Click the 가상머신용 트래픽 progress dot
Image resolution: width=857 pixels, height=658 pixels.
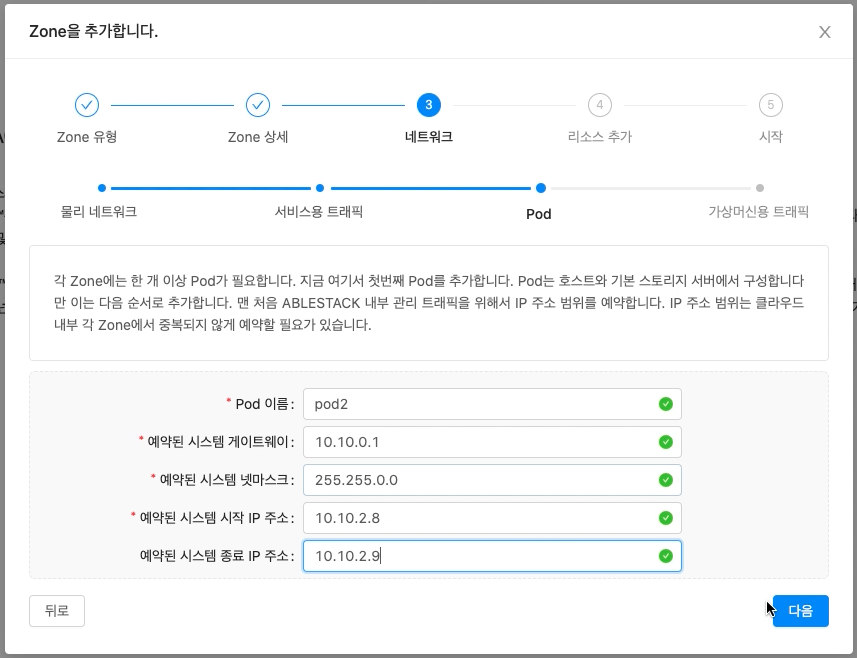point(760,187)
